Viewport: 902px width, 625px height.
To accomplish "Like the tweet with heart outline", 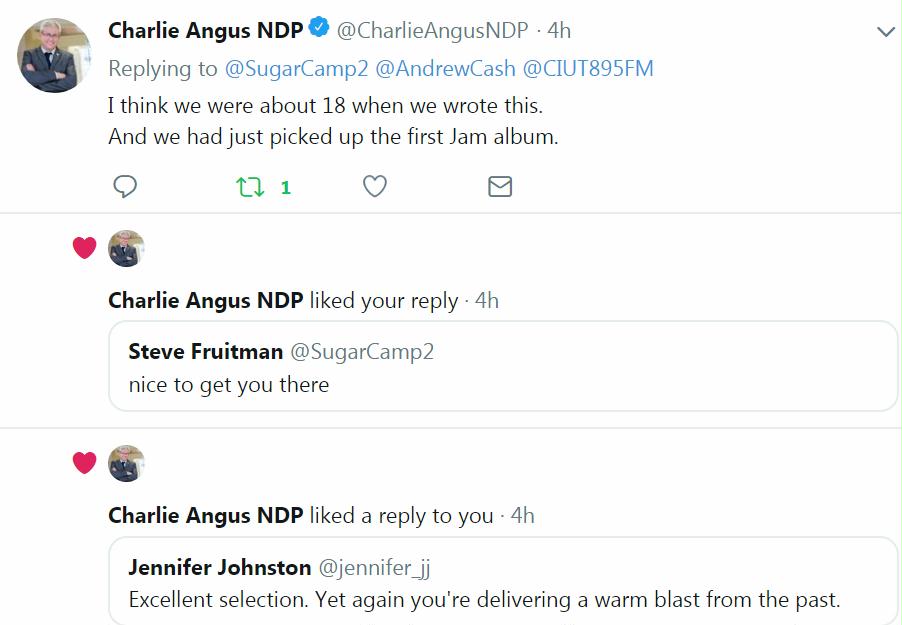I will click(374, 187).
